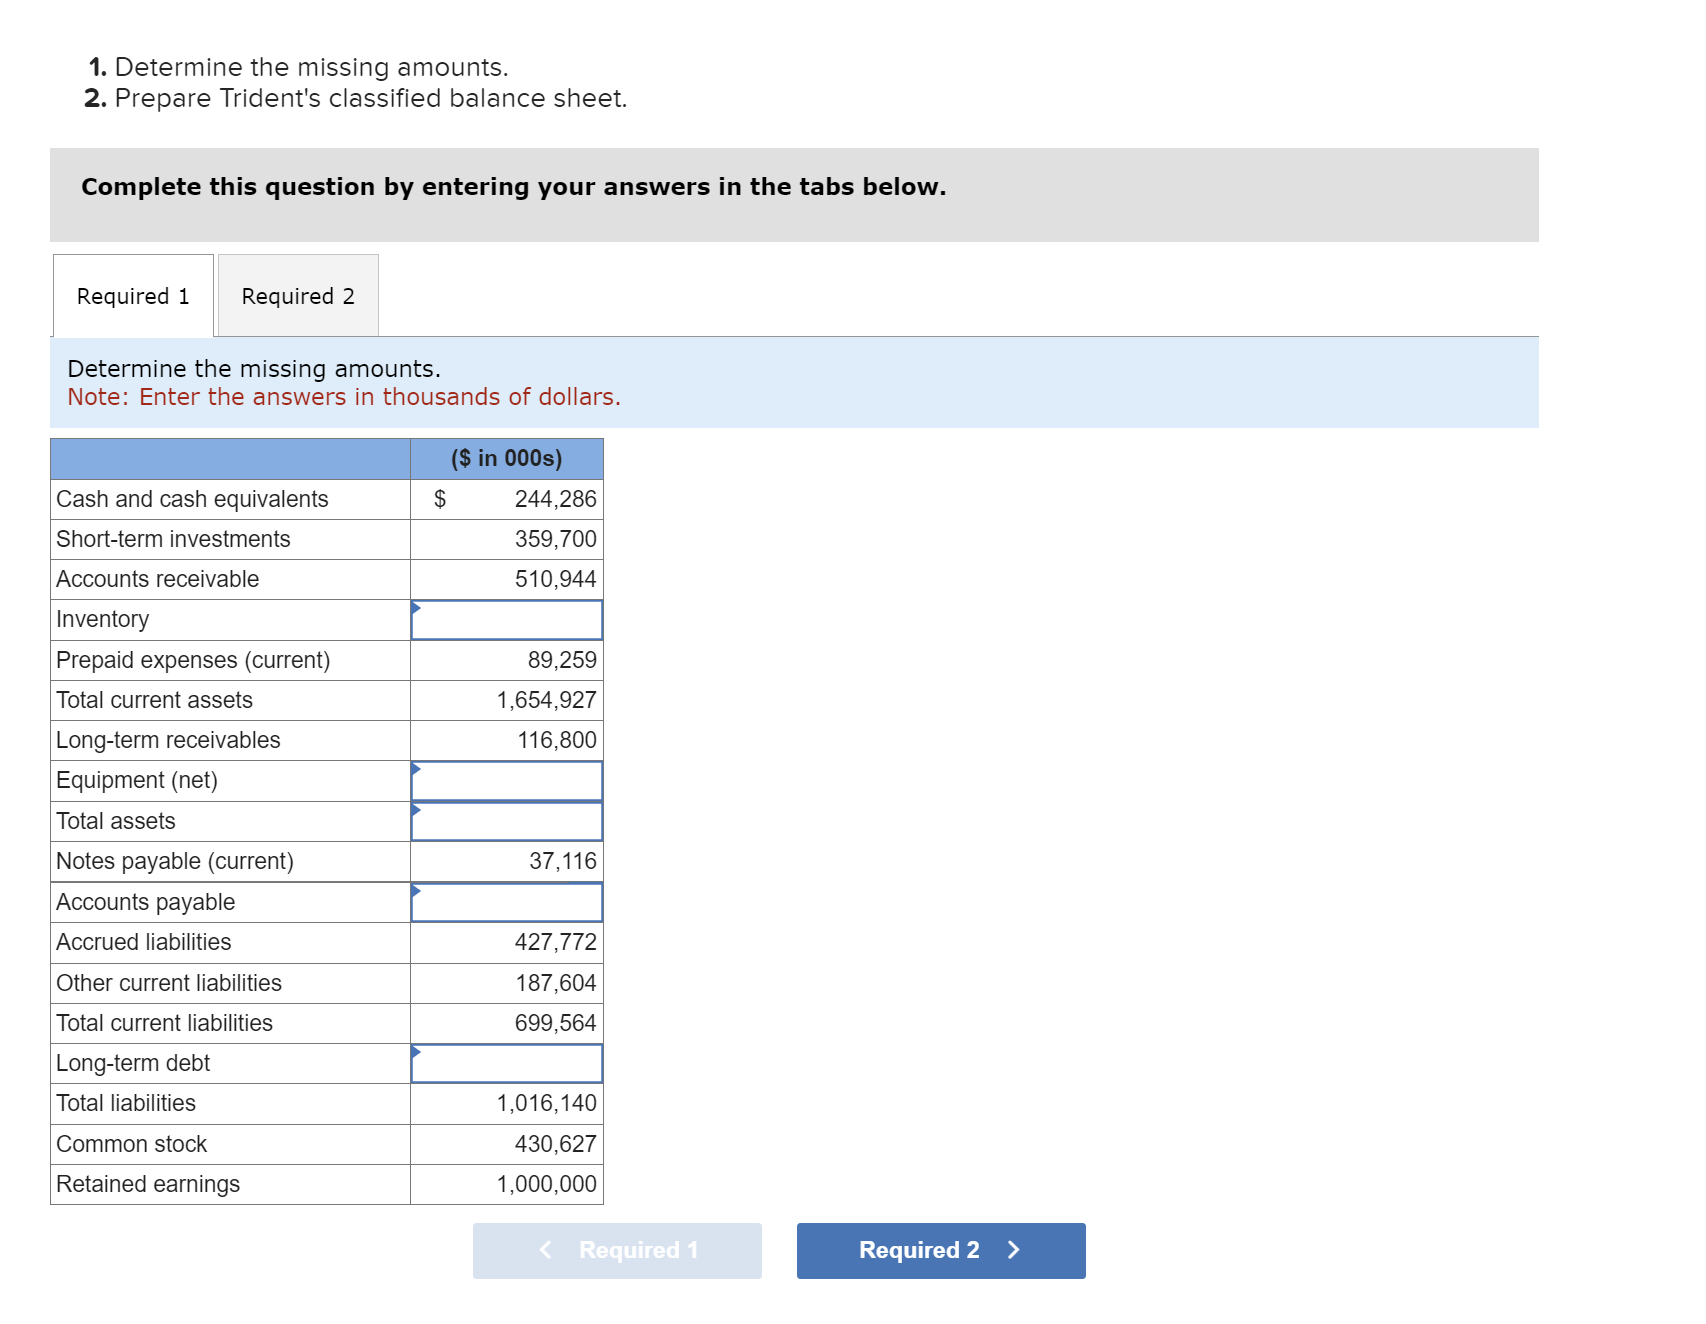This screenshot has height=1324, width=1706.
Task: Click the blue flag on Long-term debt cell
Action: pyautogui.click(x=414, y=1050)
